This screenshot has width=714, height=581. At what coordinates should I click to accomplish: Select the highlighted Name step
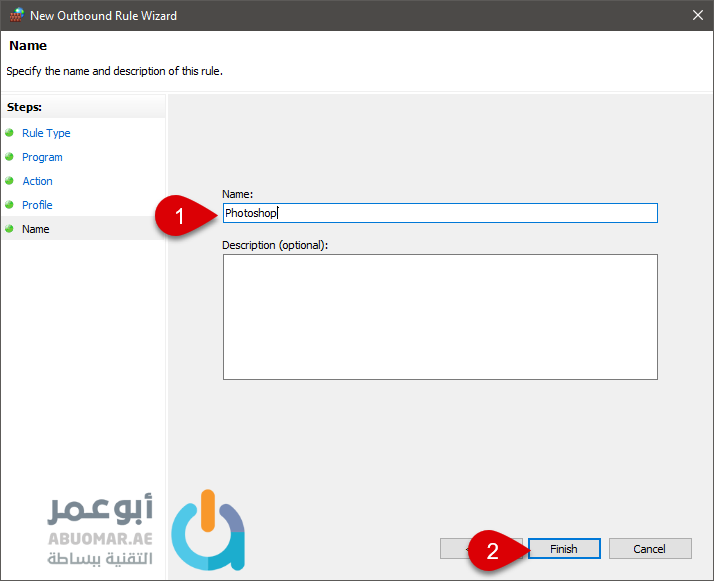click(x=36, y=229)
